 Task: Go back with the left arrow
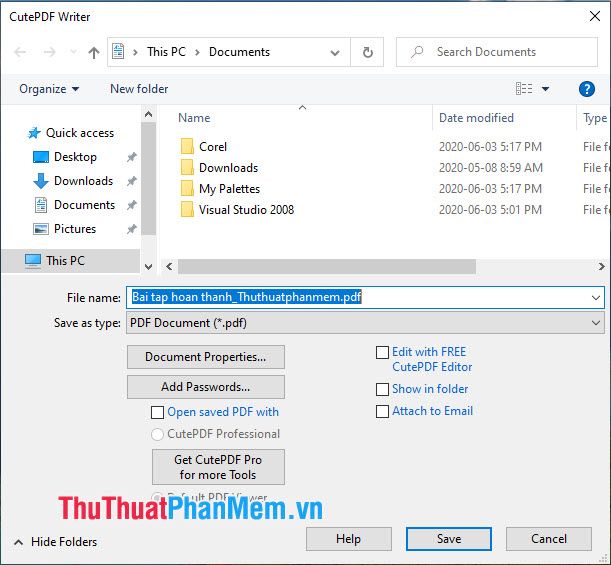[x=20, y=52]
